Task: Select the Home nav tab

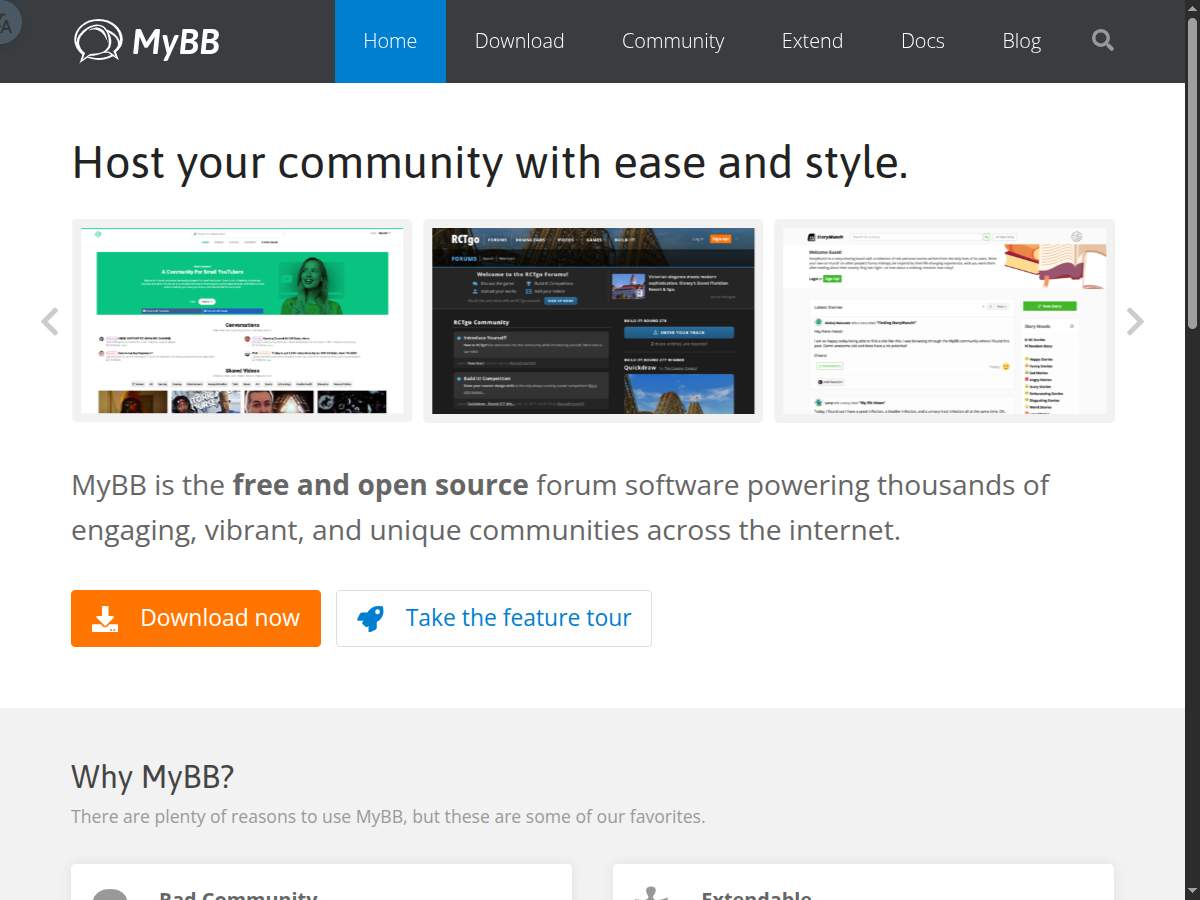Action: tap(390, 41)
